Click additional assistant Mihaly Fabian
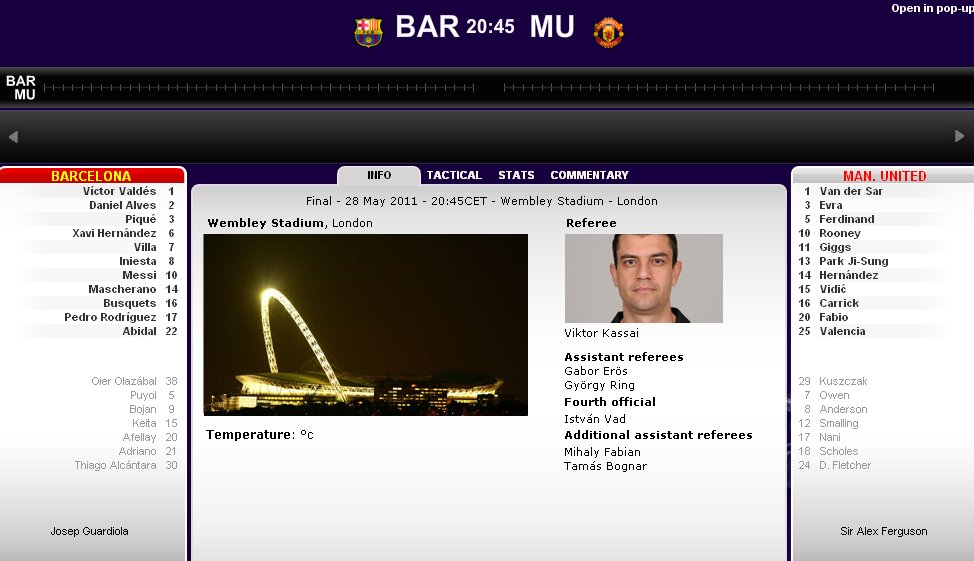The image size is (974, 561). tap(602, 452)
